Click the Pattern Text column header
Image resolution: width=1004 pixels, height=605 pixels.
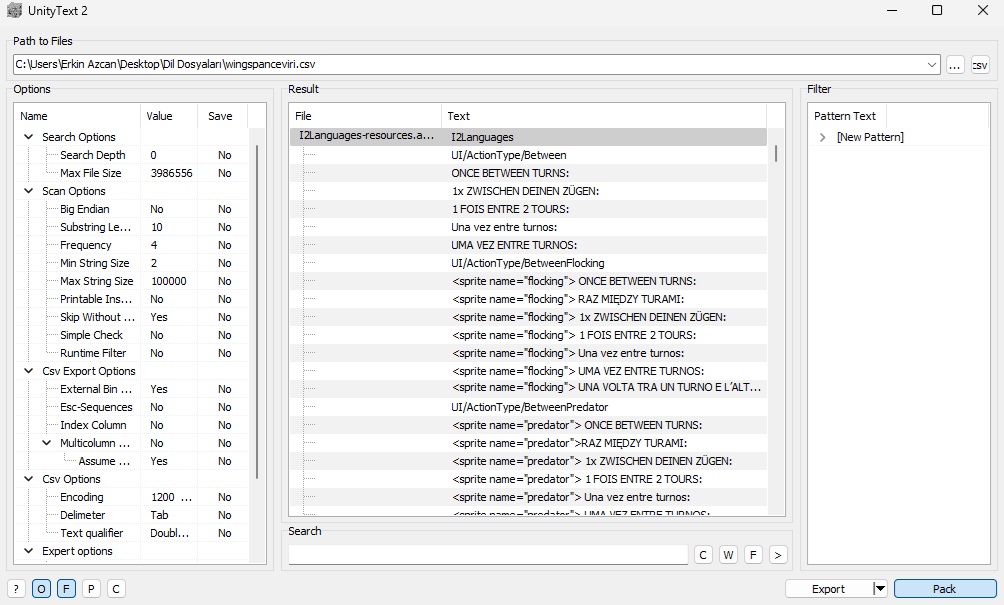tap(845, 116)
